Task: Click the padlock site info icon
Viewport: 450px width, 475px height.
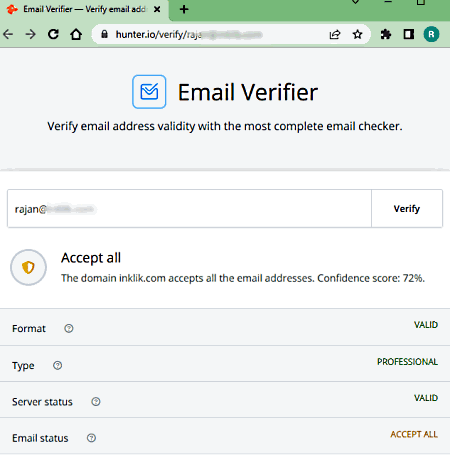Action: 104,34
